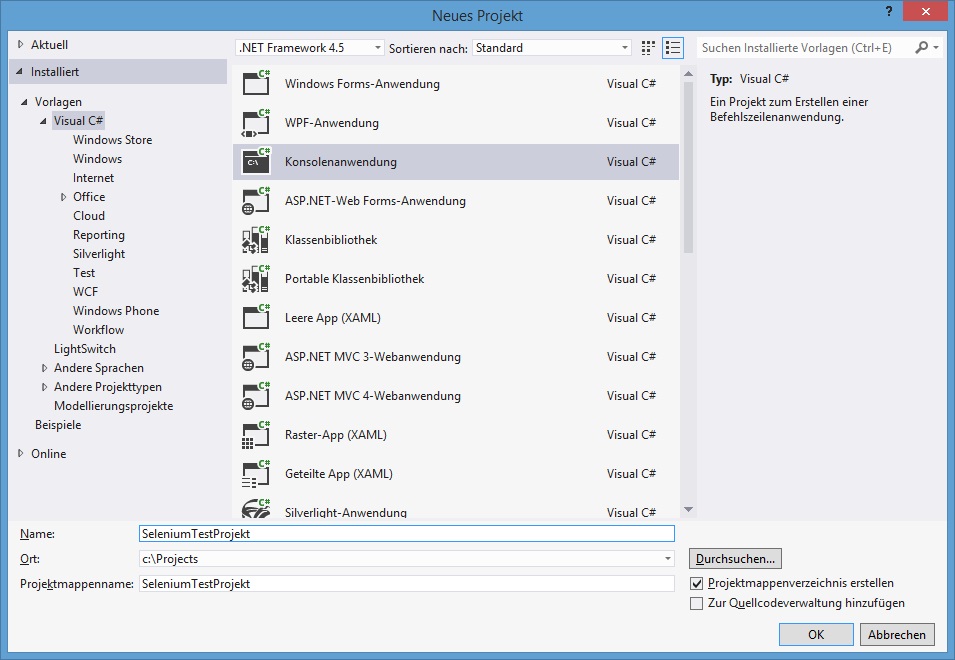This screenshot has width=955, height=660.
Task: Click the Durchsuchen... button
Action: click(x=735, y=558)
